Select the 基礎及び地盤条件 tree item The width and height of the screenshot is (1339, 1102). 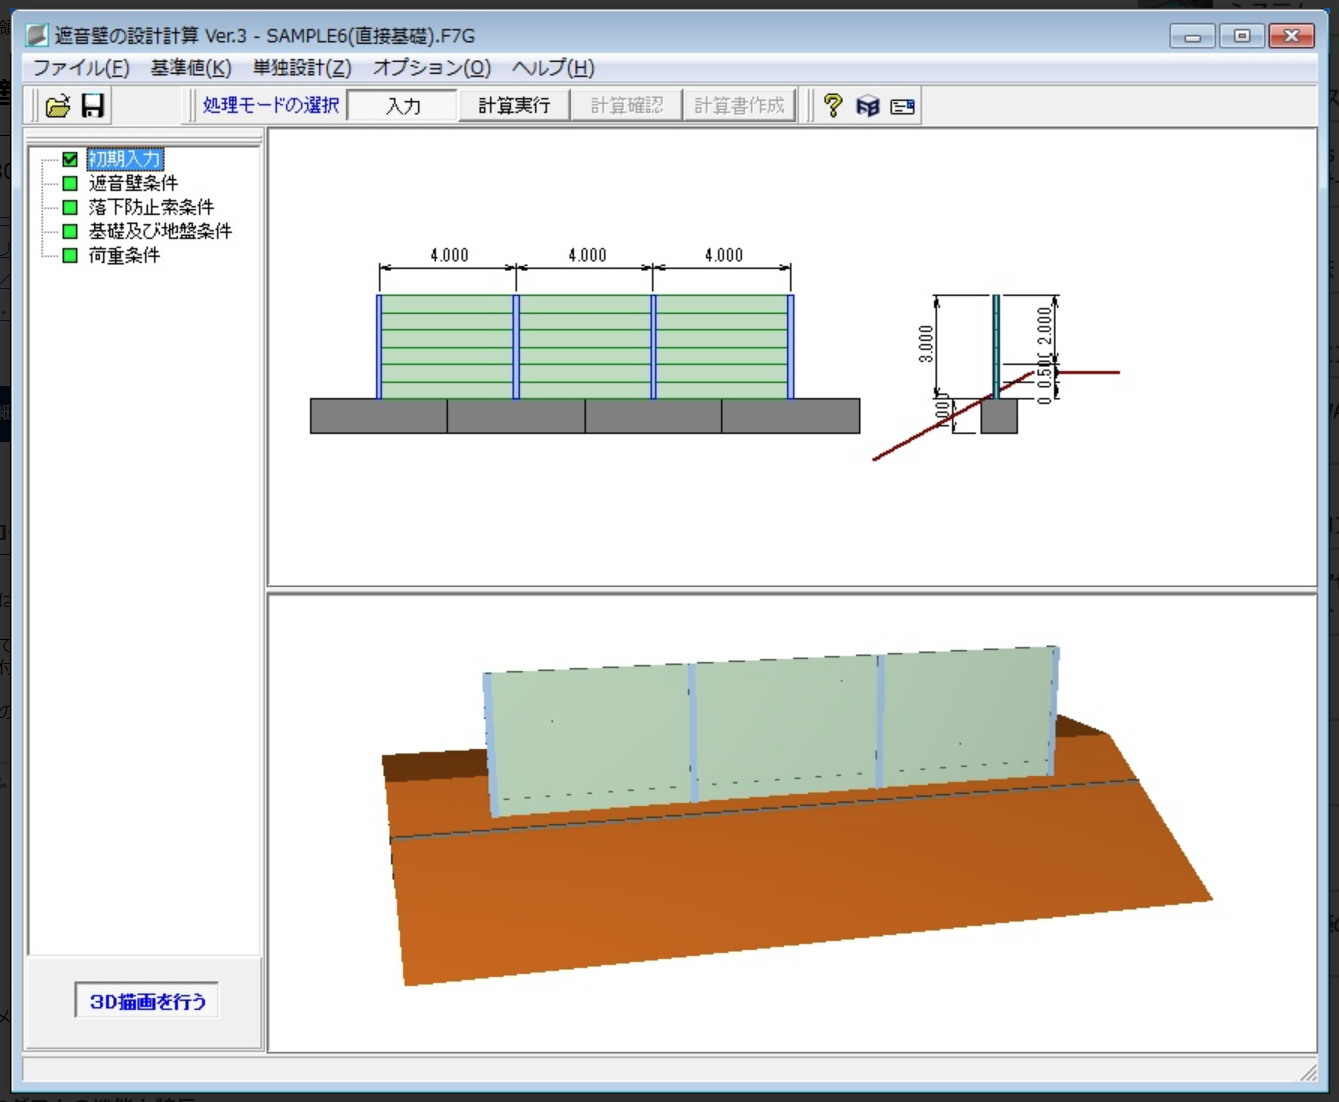point(159,231)
